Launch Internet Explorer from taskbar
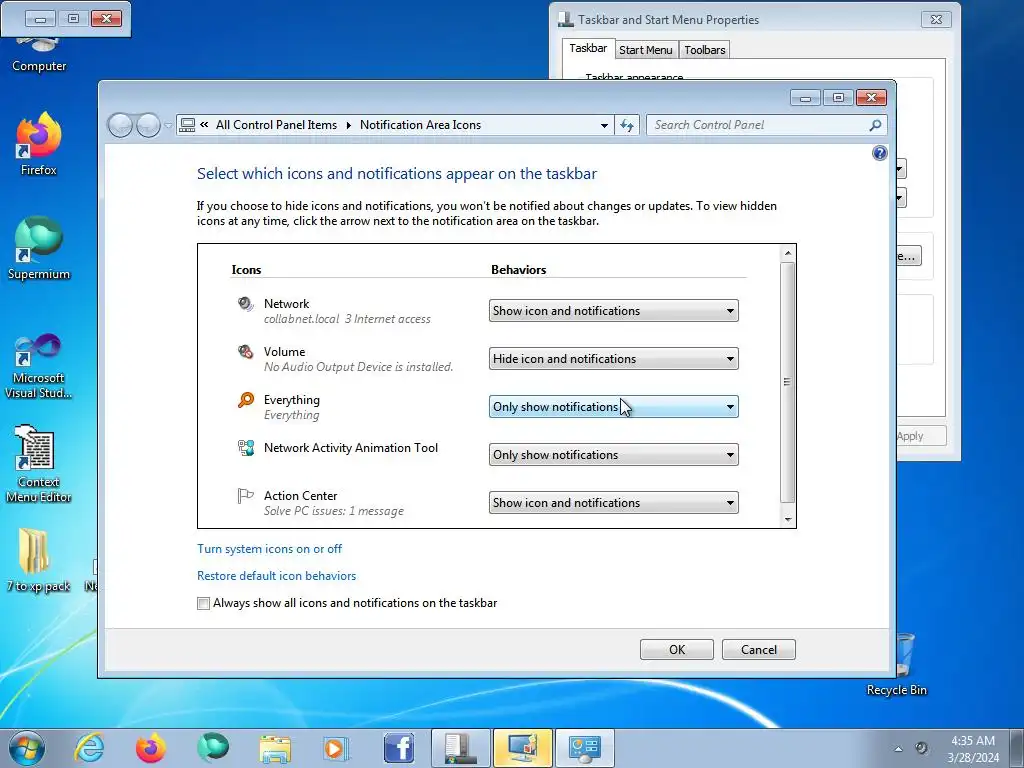1024x768 pixels. point(89,748)
